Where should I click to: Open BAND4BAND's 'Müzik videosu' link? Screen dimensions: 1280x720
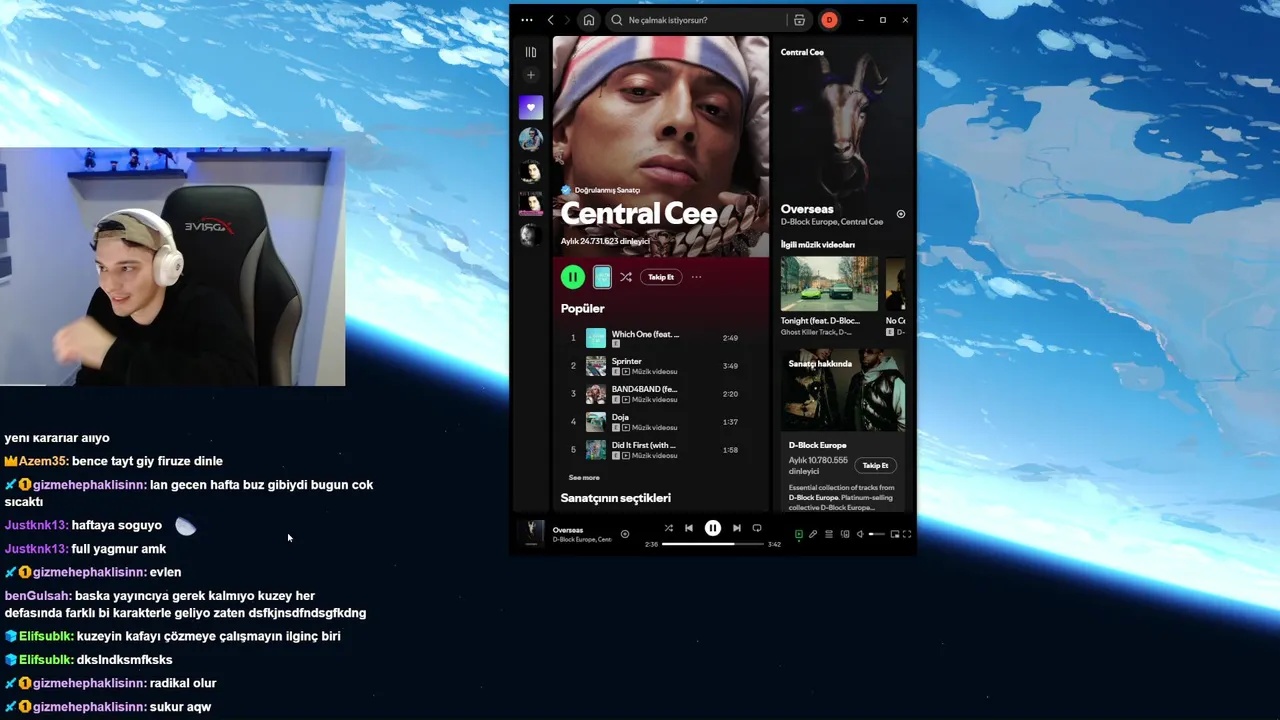[x=654, y=400]
